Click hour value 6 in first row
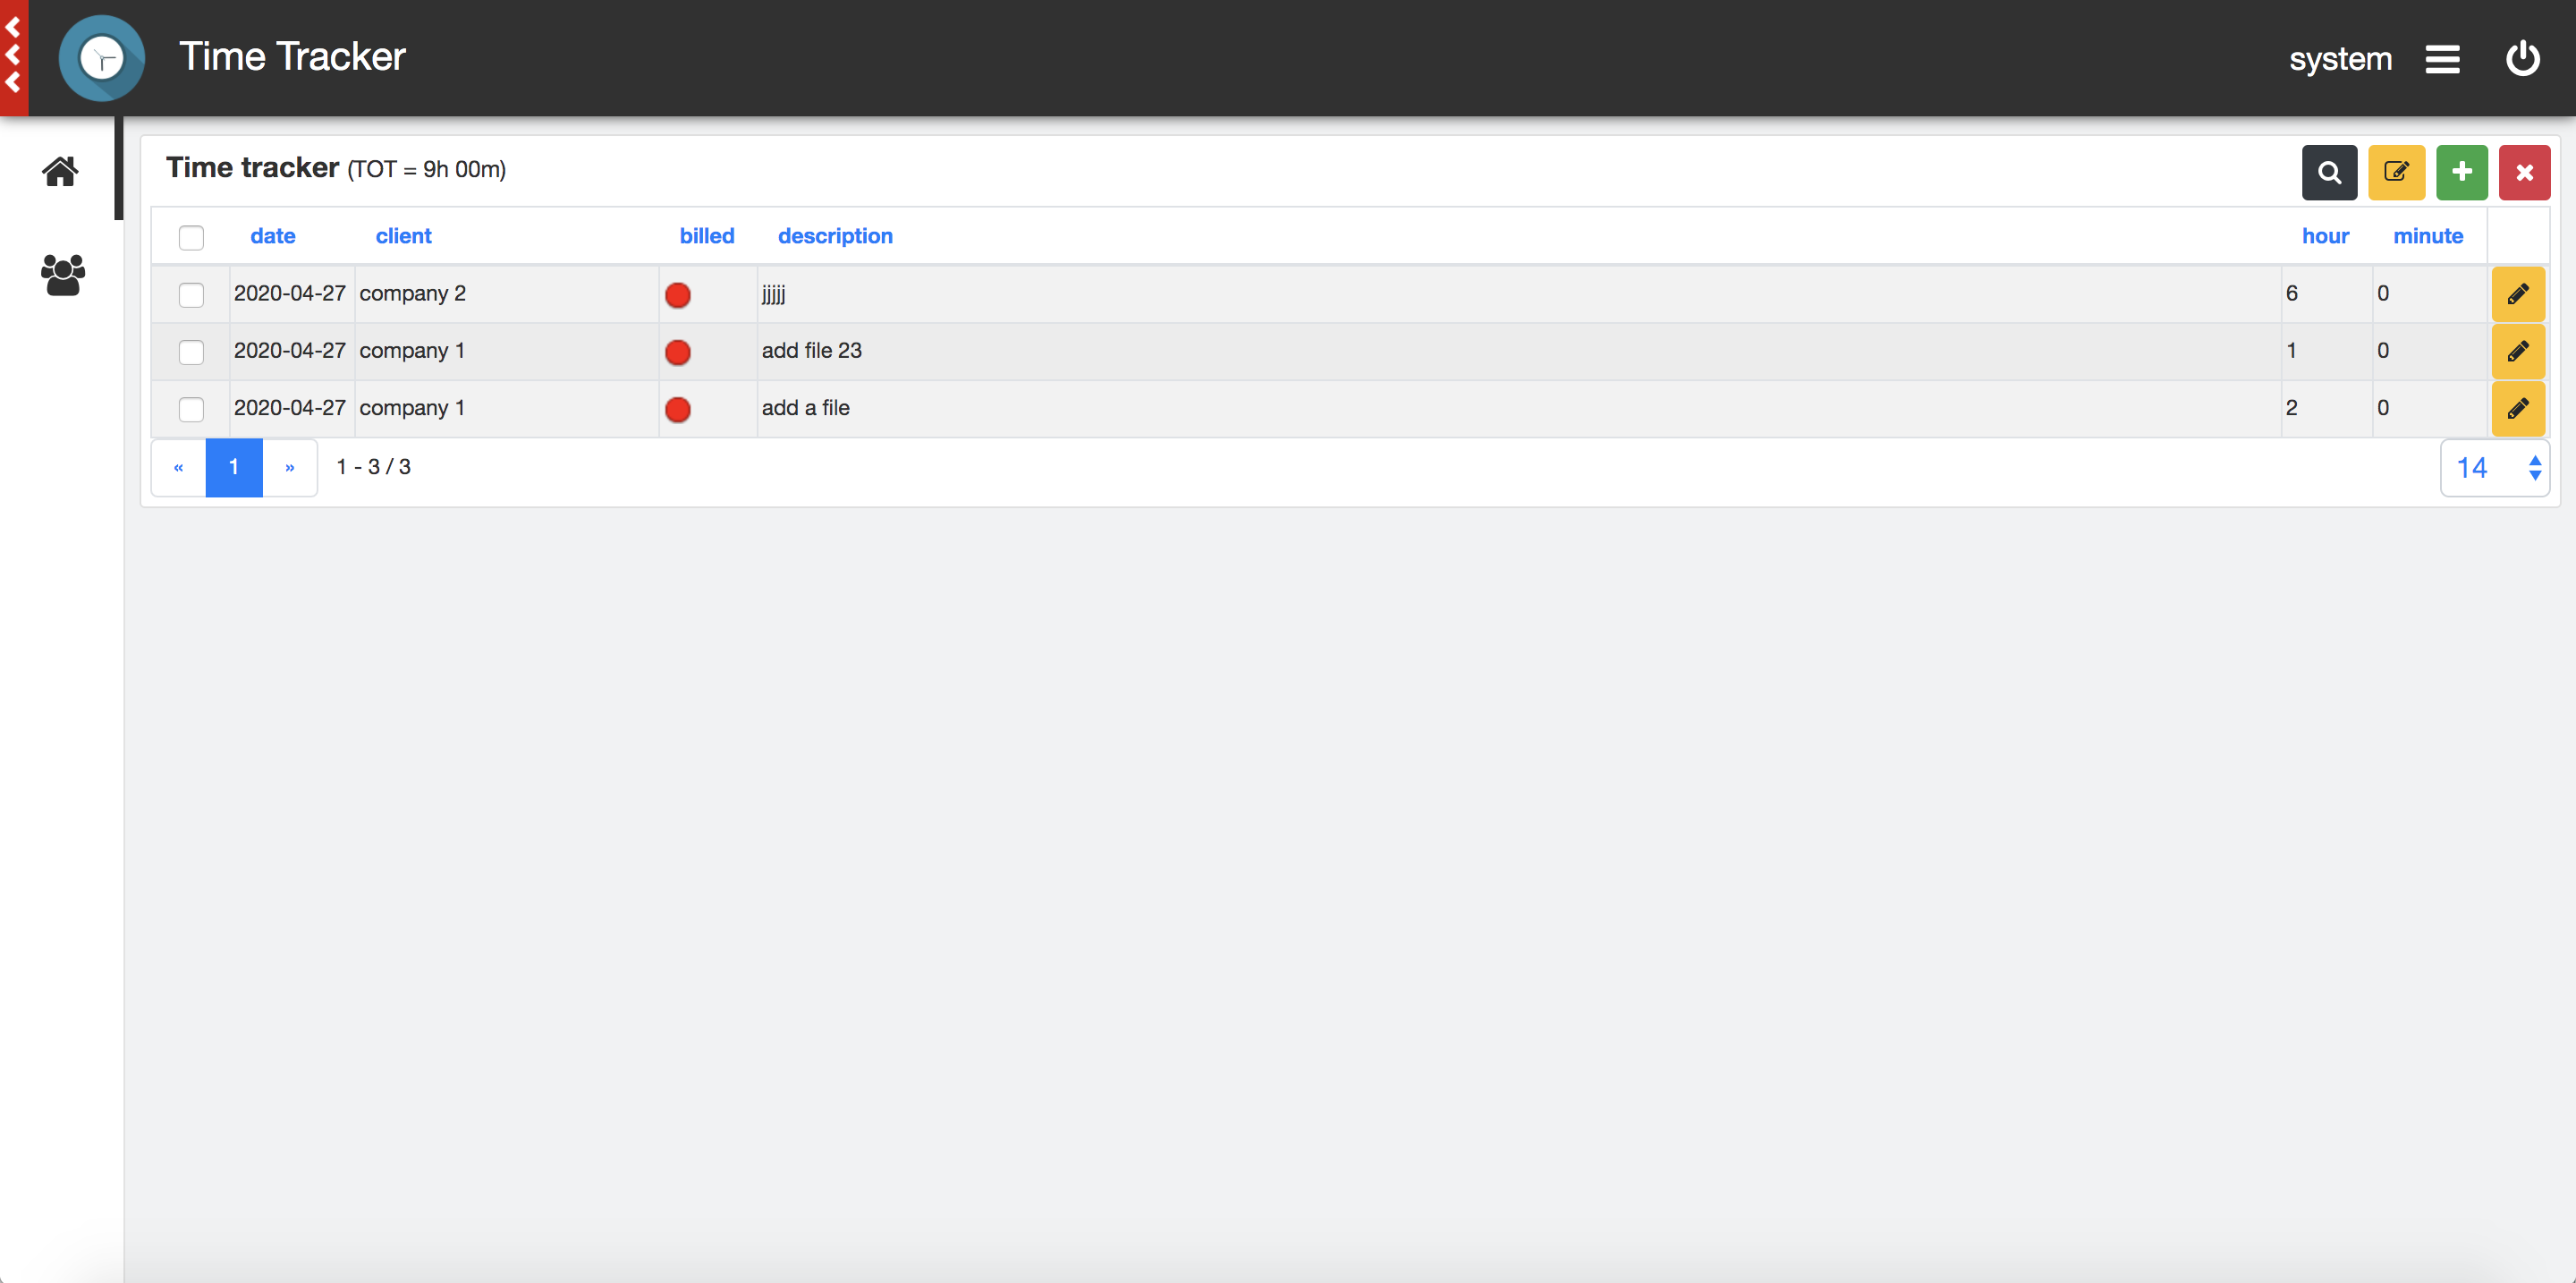 [2291, 293]
